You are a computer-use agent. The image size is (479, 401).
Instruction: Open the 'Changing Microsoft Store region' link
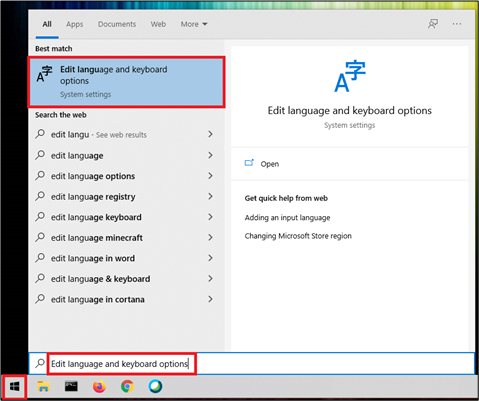(298, 236)
